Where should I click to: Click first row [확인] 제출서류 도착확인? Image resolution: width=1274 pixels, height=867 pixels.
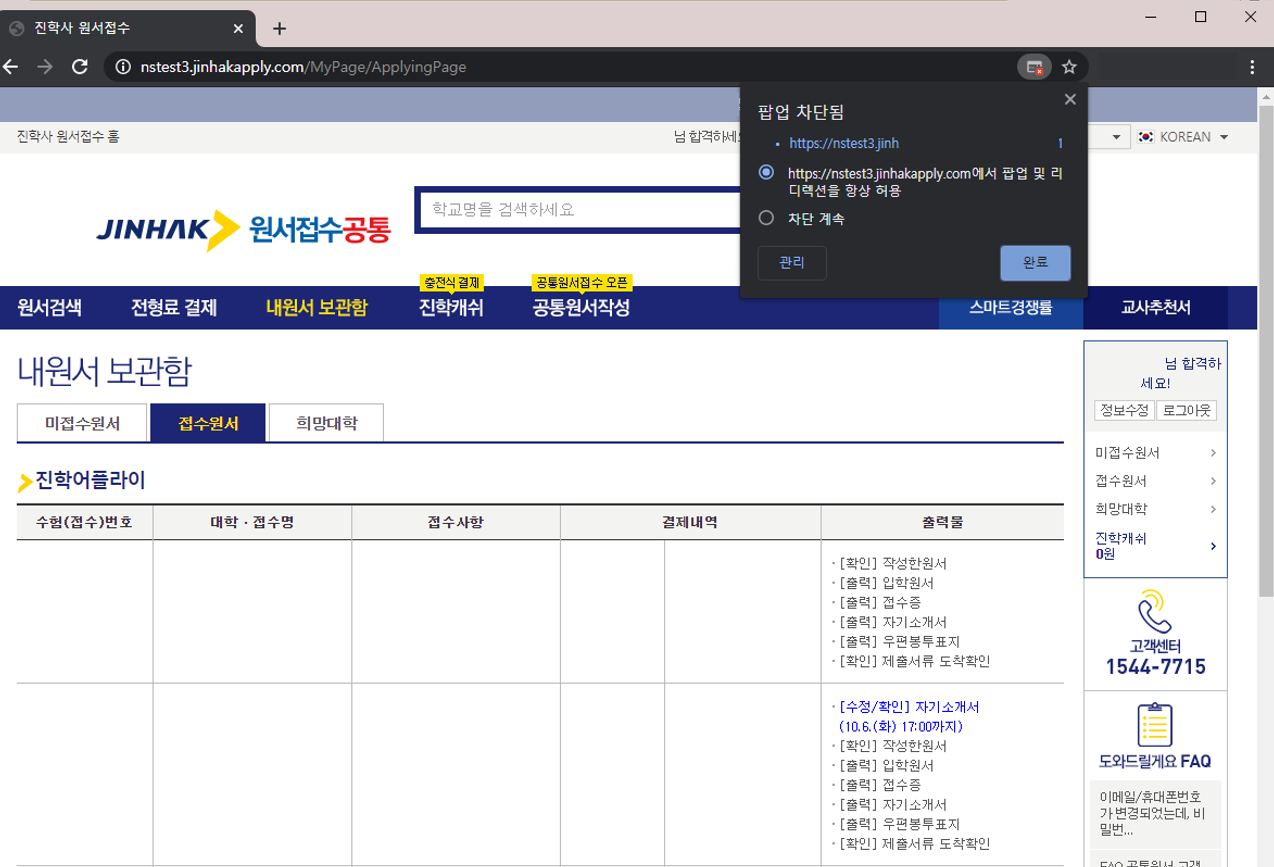point(915,661)
